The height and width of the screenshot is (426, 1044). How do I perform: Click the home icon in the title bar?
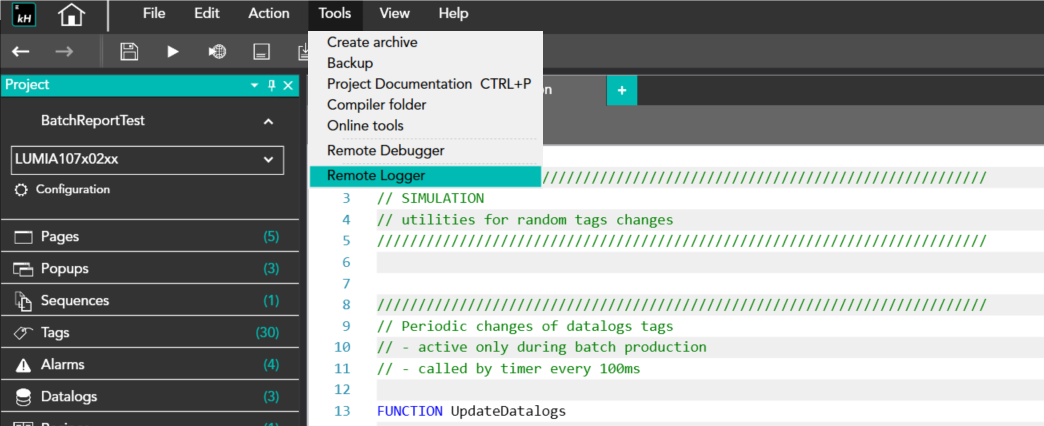click(71, 15)
